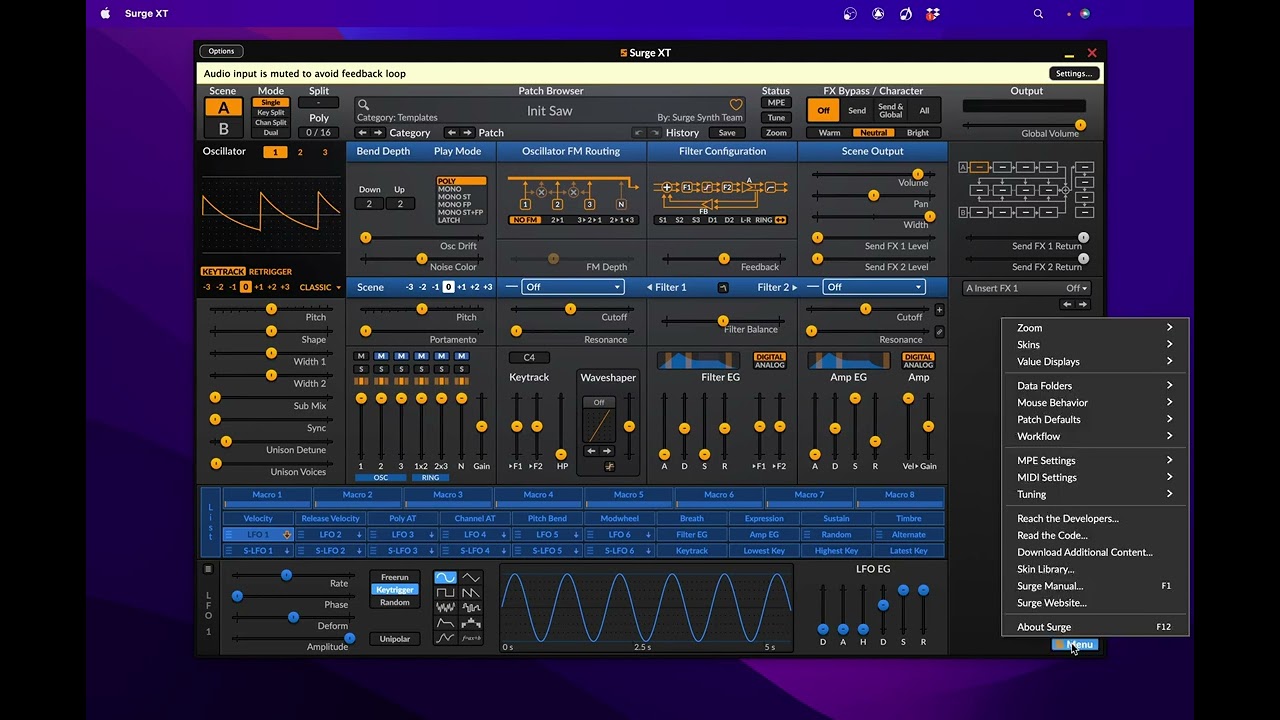The width and height of the screenshot is (1280, 720).
Task: Click the Amp EG envelope shape display
Action: click(x=848, y=361)
